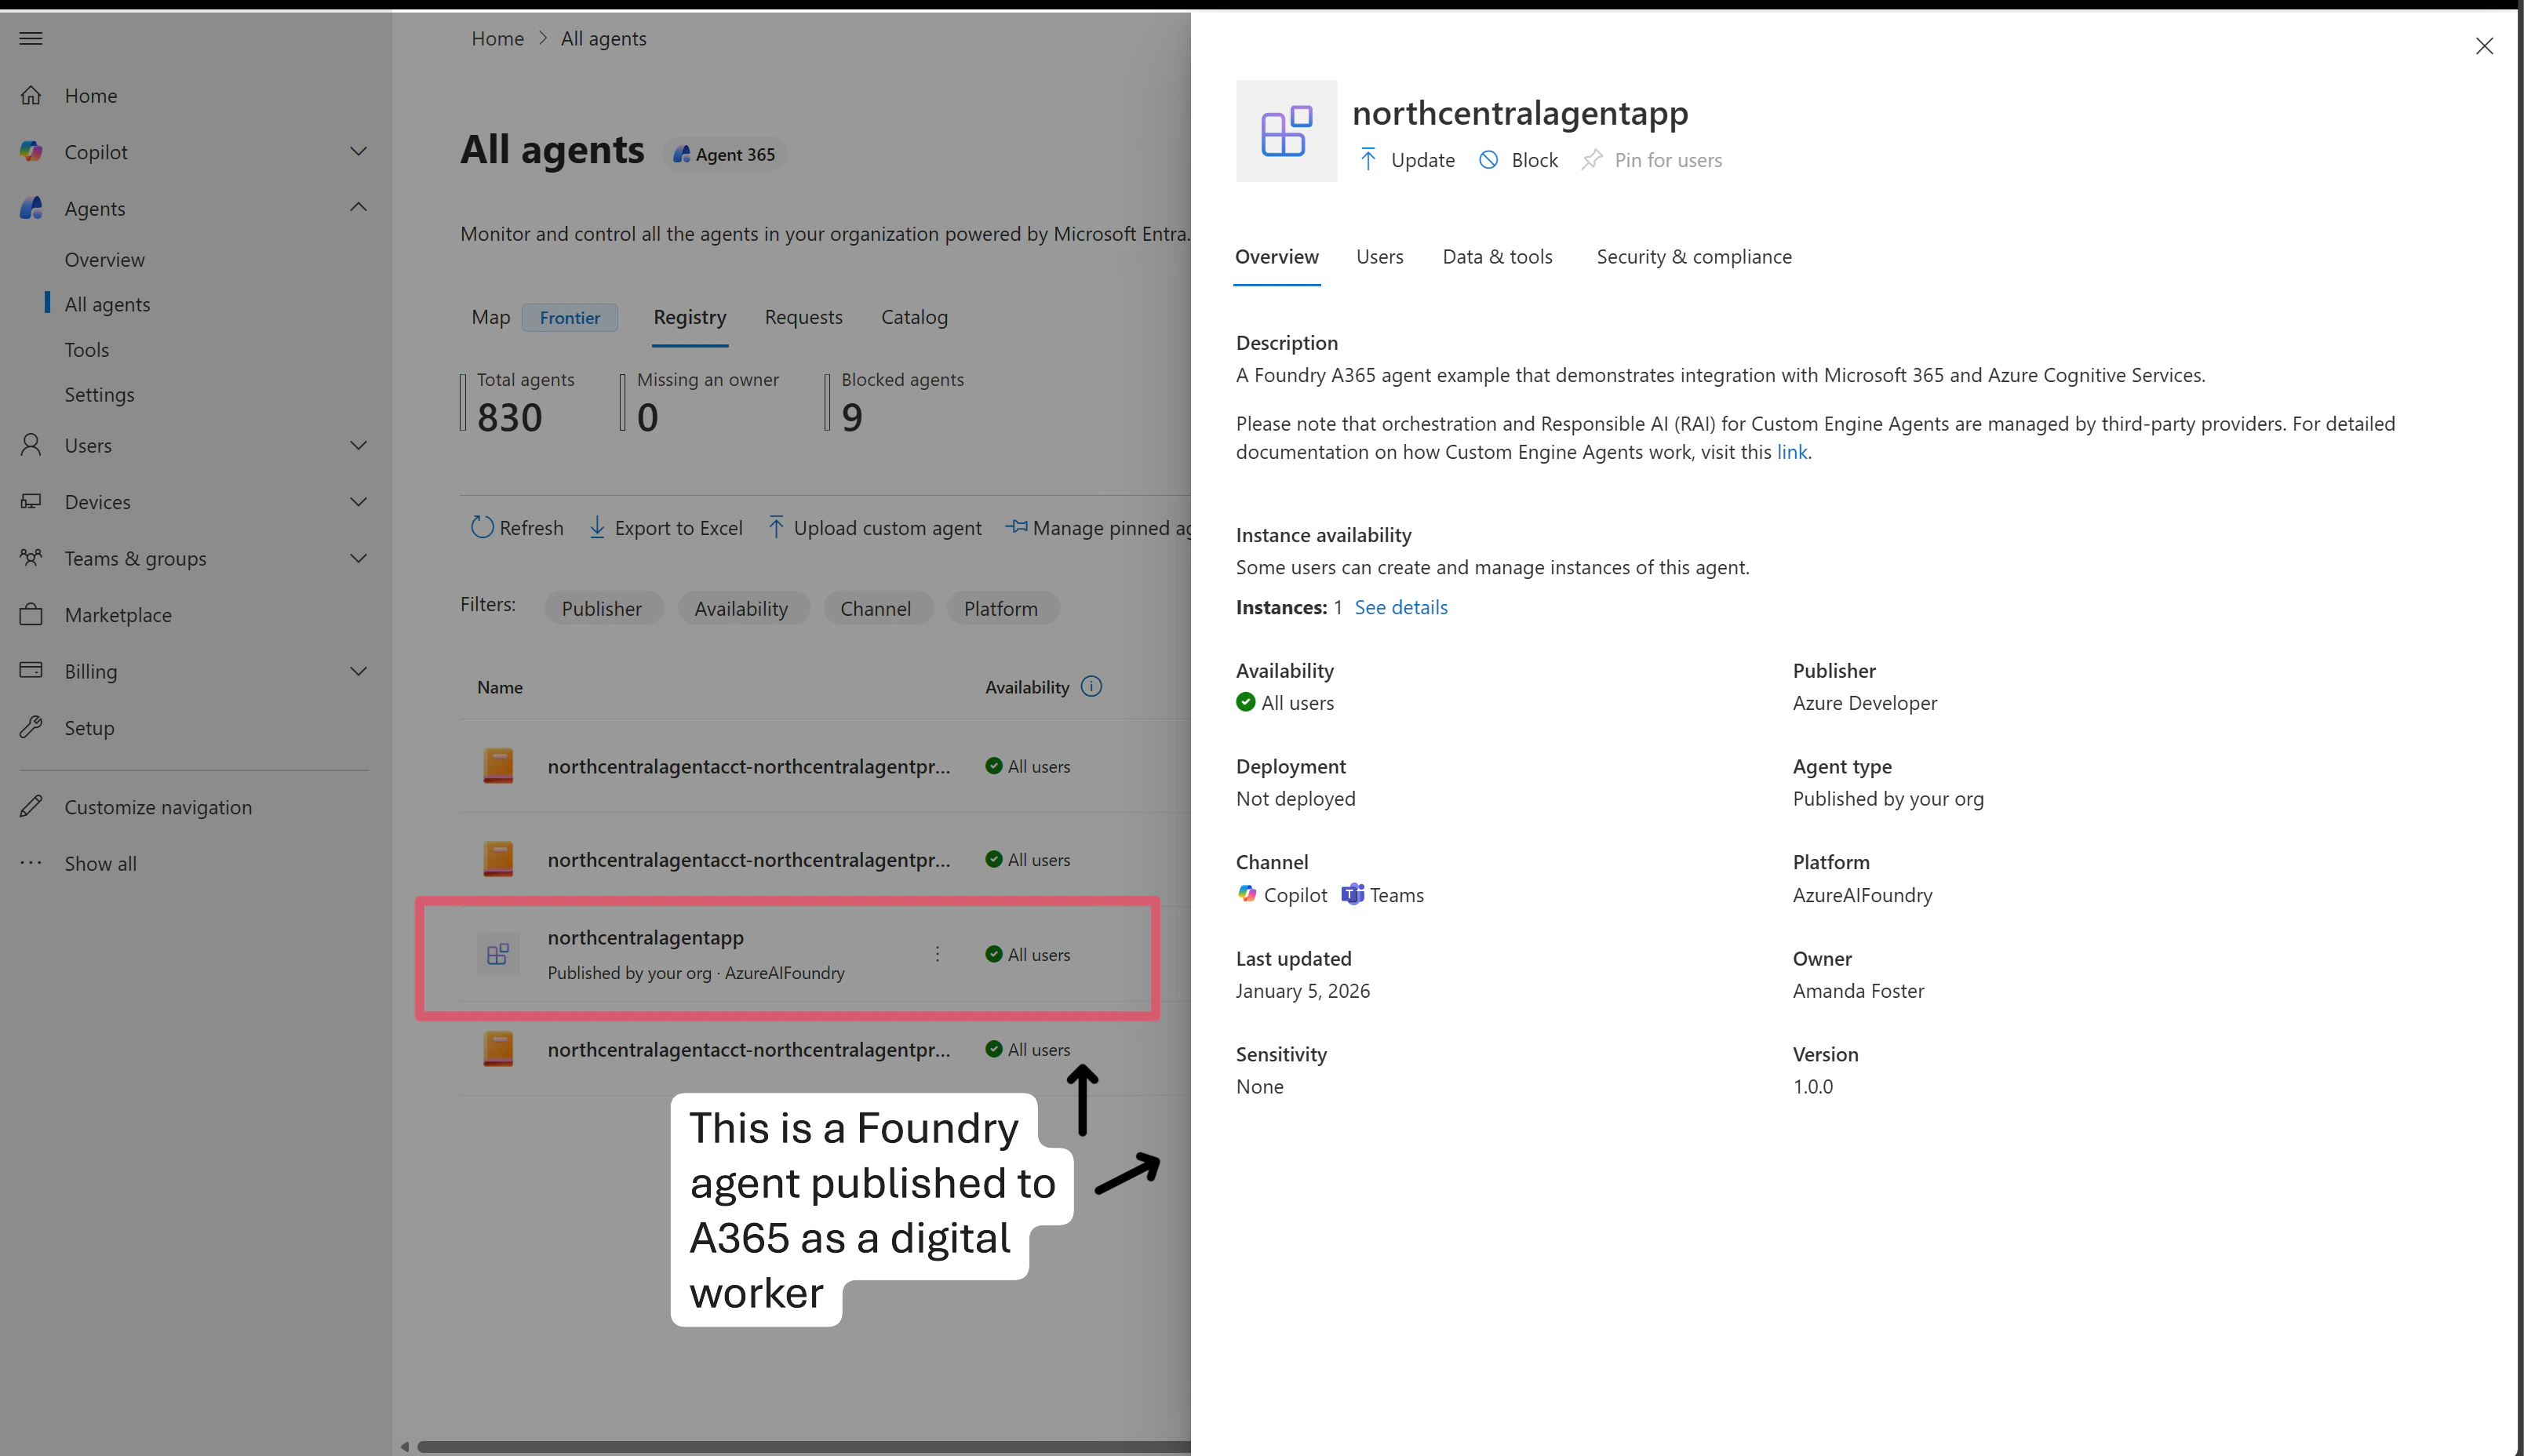
Task: Click the Billing card icon
Action: coord(31,670)
